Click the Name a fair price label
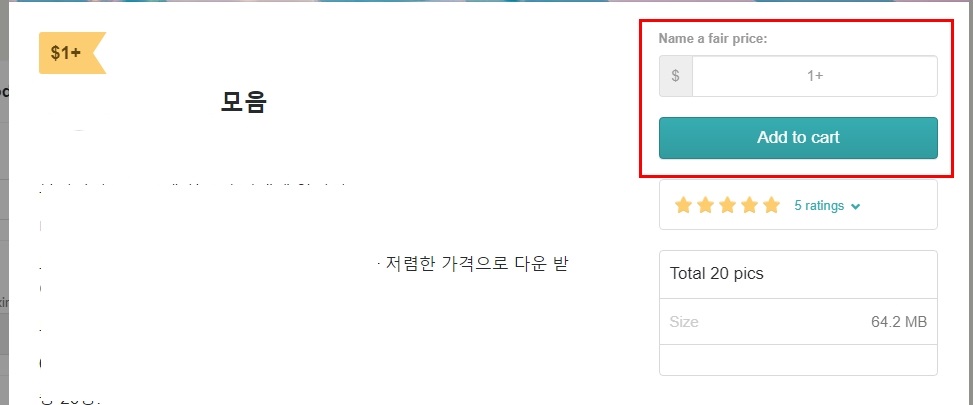Viewport: 973px width, 405px height. 713,38
